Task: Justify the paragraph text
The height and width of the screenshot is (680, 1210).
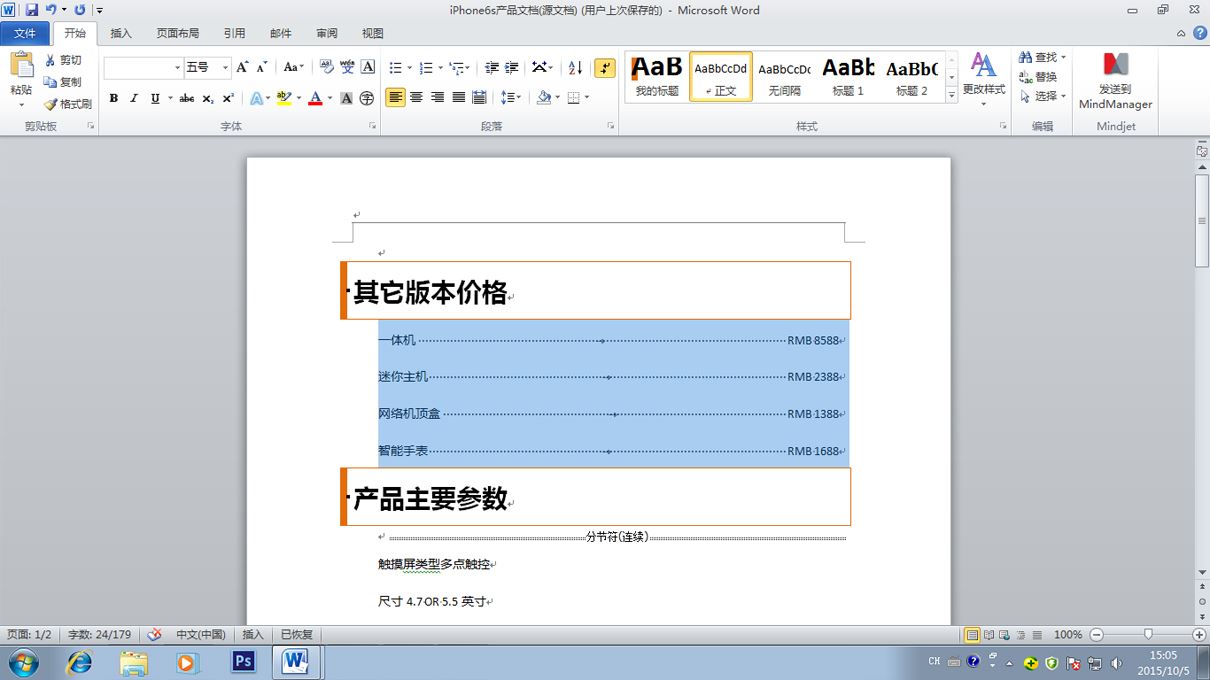Action: [x=458, y=97]
